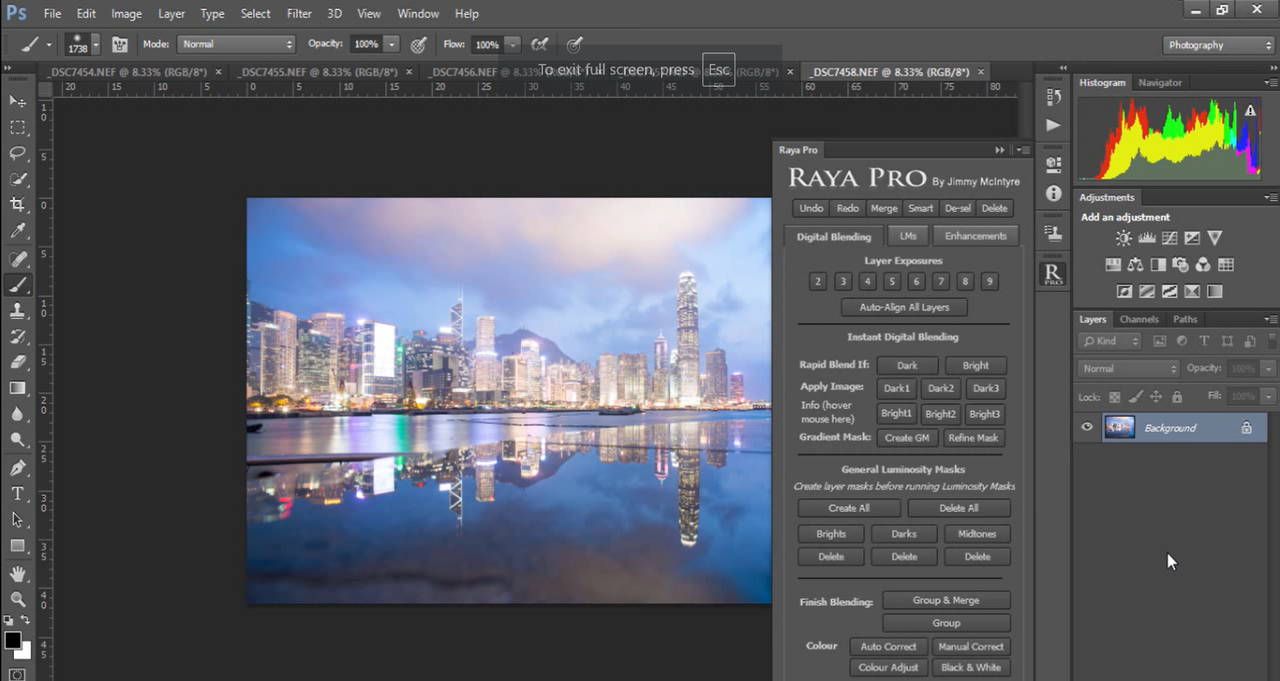Select the Blur tool
This screenshot has width=1280, height=681.
17,414
